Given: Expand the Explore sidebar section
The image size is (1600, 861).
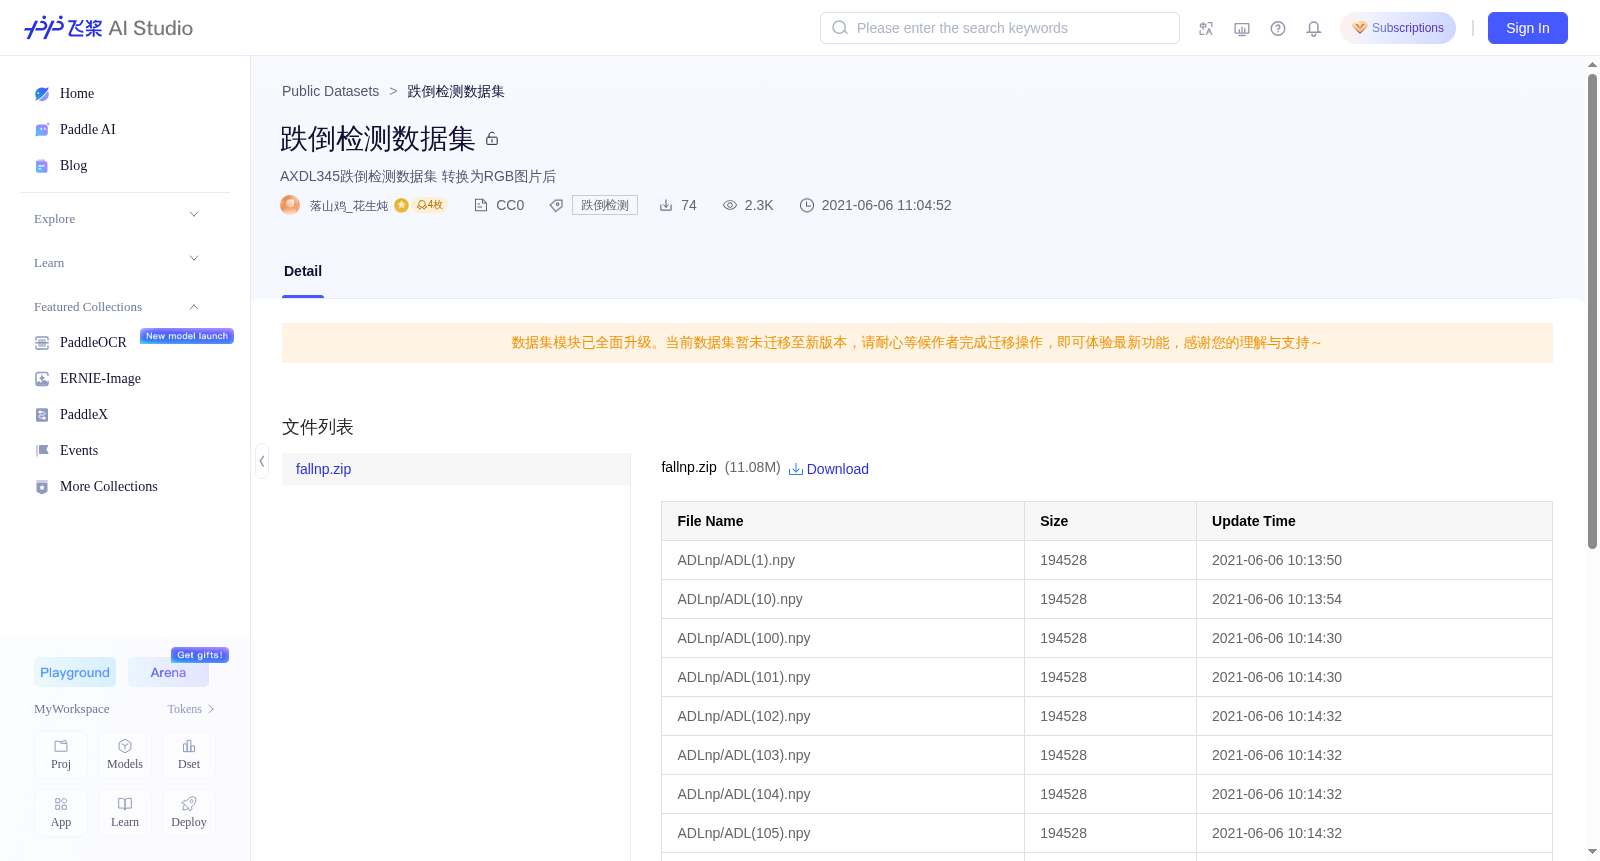Looking at the screenshot, I should pyautogui.click(x=194, y=215).
